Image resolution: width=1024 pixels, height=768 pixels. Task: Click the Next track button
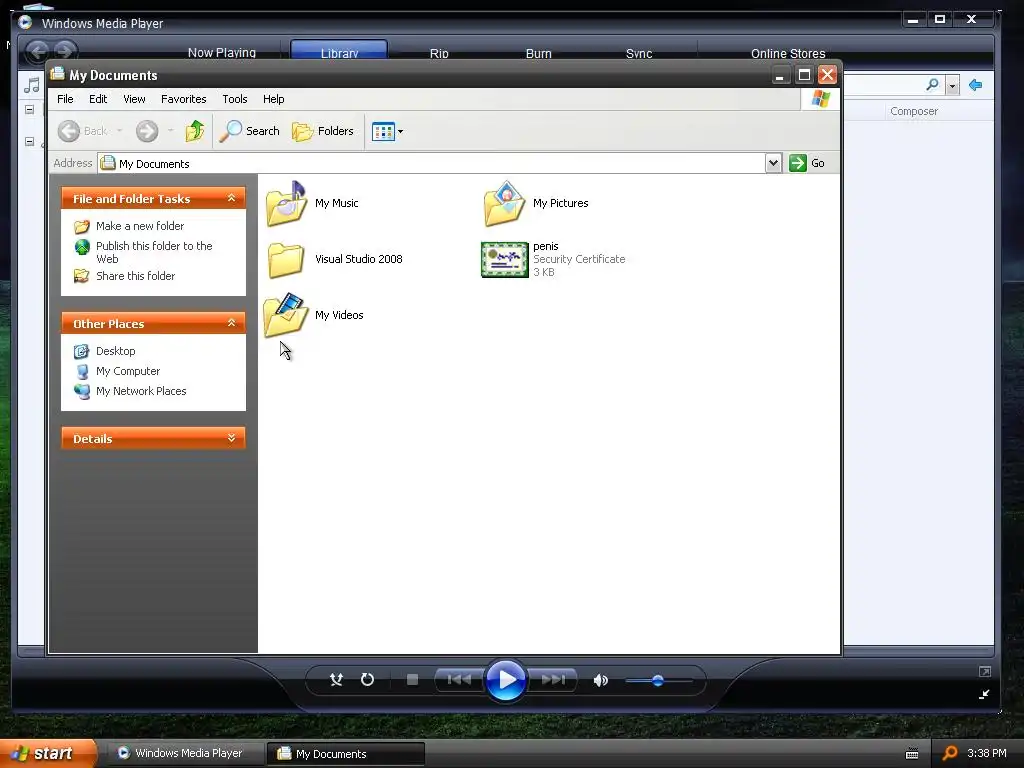coord(552,680)
